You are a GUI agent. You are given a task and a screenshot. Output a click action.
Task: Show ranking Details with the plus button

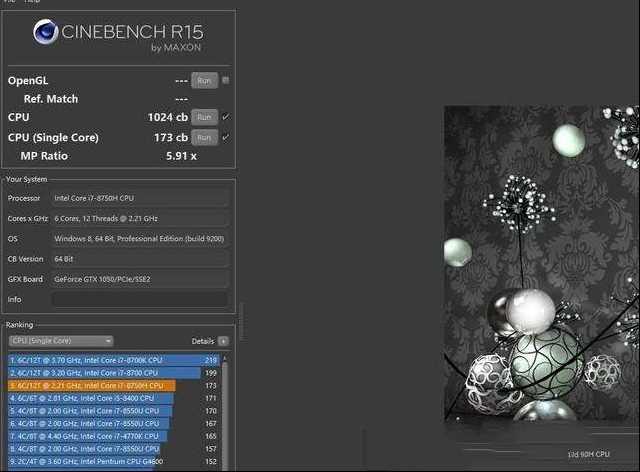click(x=223, y=341)
